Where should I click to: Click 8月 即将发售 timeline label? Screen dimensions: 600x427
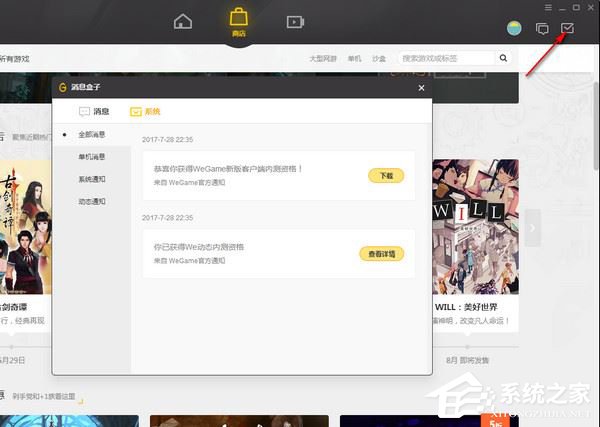[467, 360]
